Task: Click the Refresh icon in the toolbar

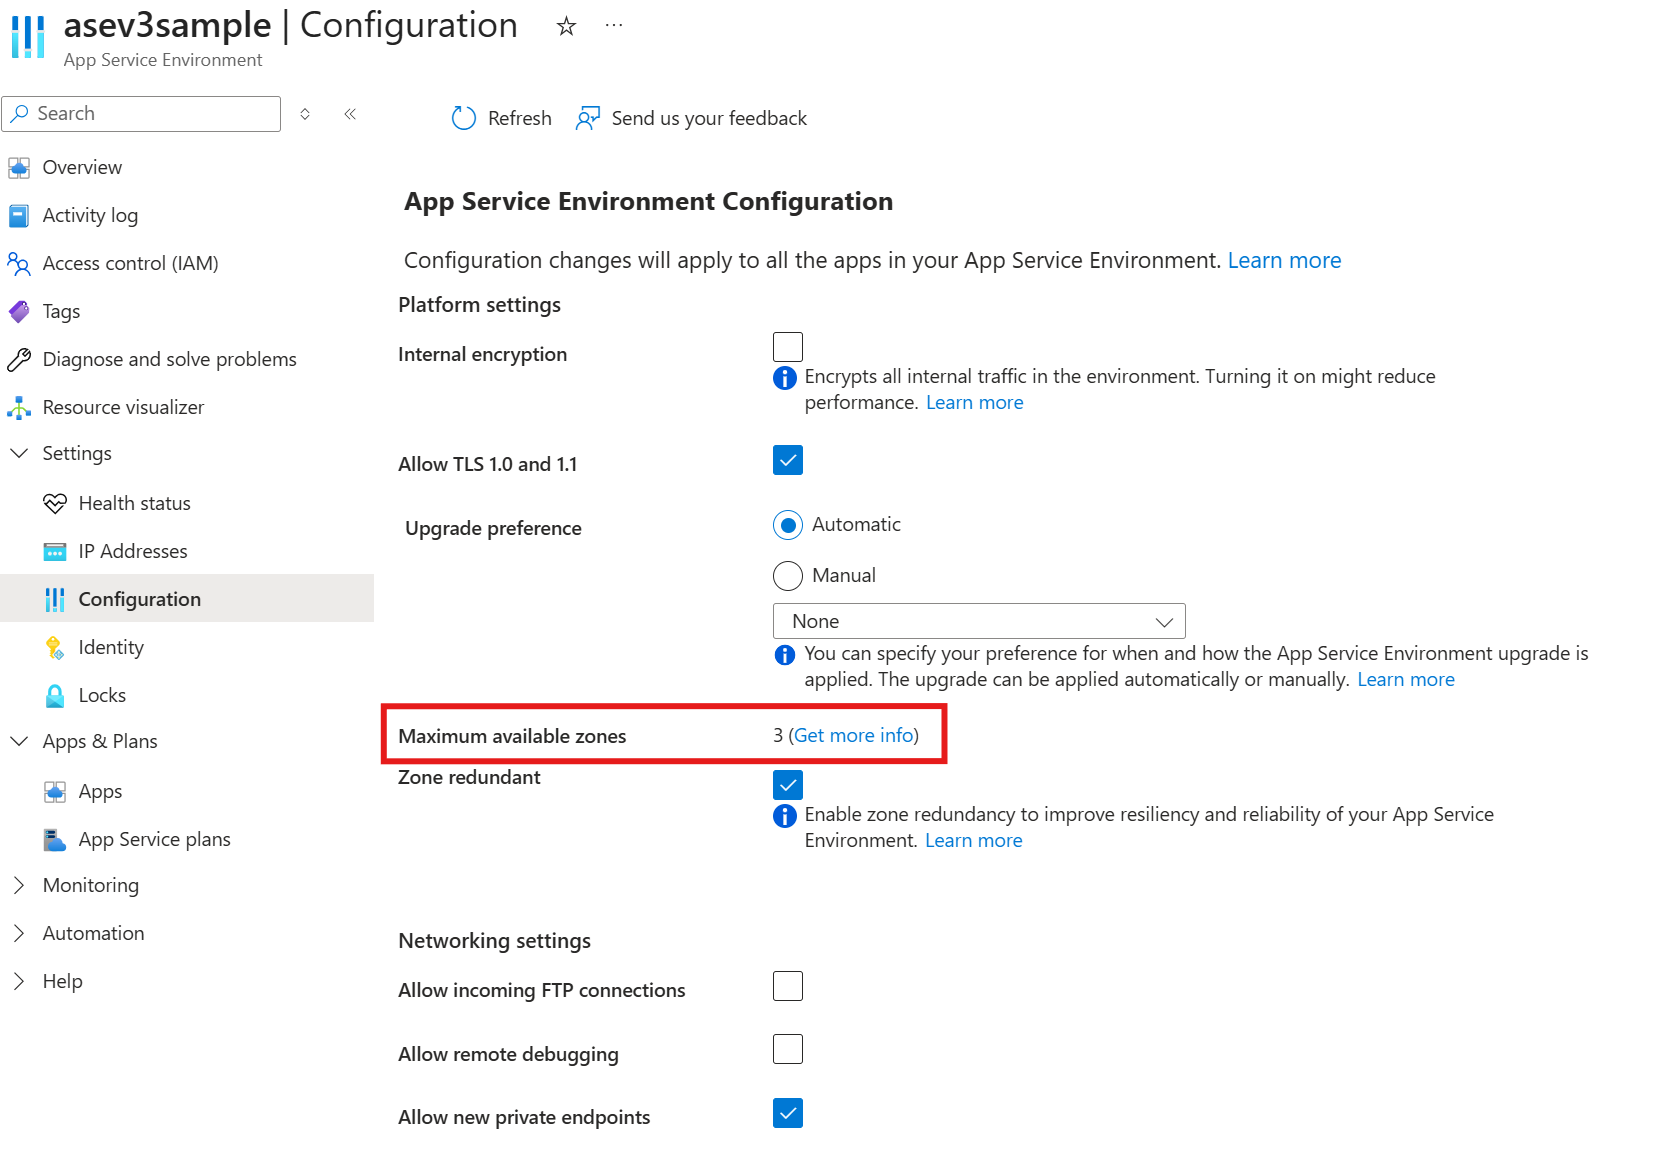Action: [464, 118]
